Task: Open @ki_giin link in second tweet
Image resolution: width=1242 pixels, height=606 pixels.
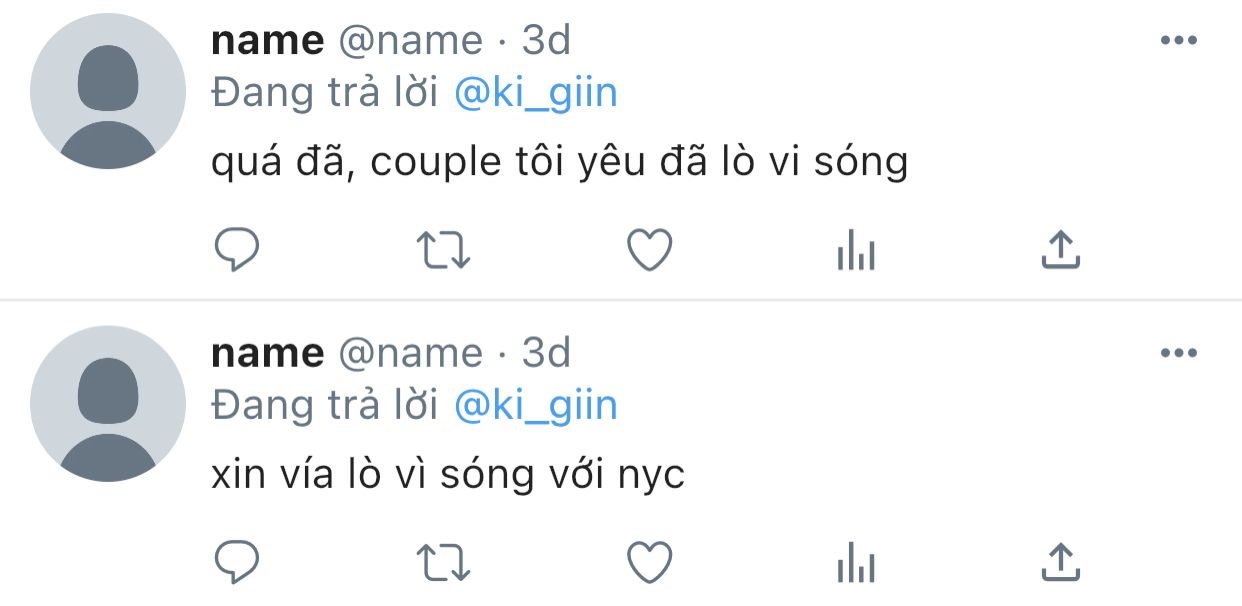Action: pyautogui.click(x=535, y=406)
